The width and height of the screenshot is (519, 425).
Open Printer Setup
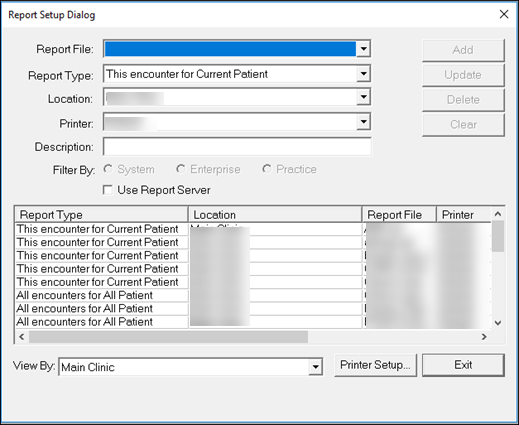[x=375, y=365]
